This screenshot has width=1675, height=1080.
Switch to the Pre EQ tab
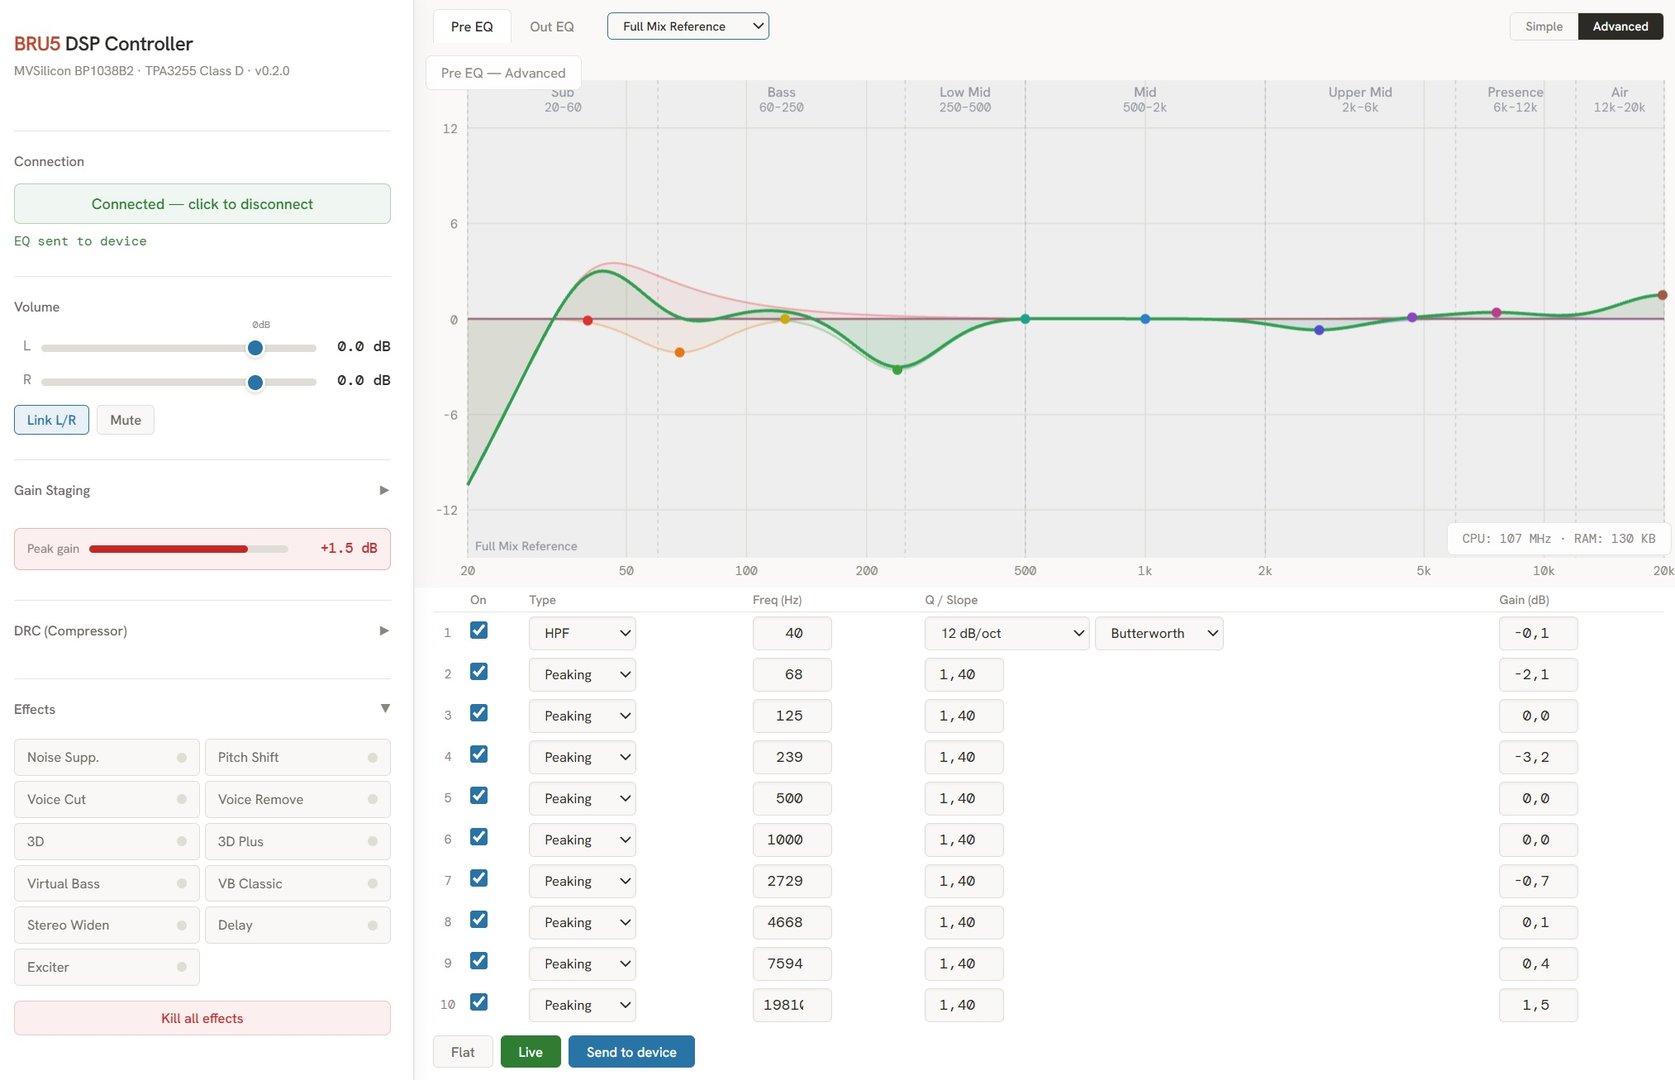coord(472,27)
